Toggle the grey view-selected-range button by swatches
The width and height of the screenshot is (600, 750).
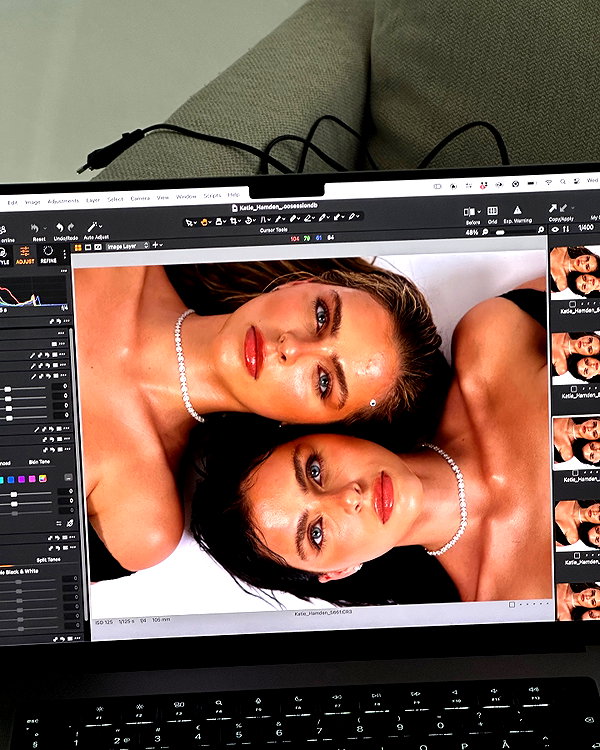coord(68,477)
